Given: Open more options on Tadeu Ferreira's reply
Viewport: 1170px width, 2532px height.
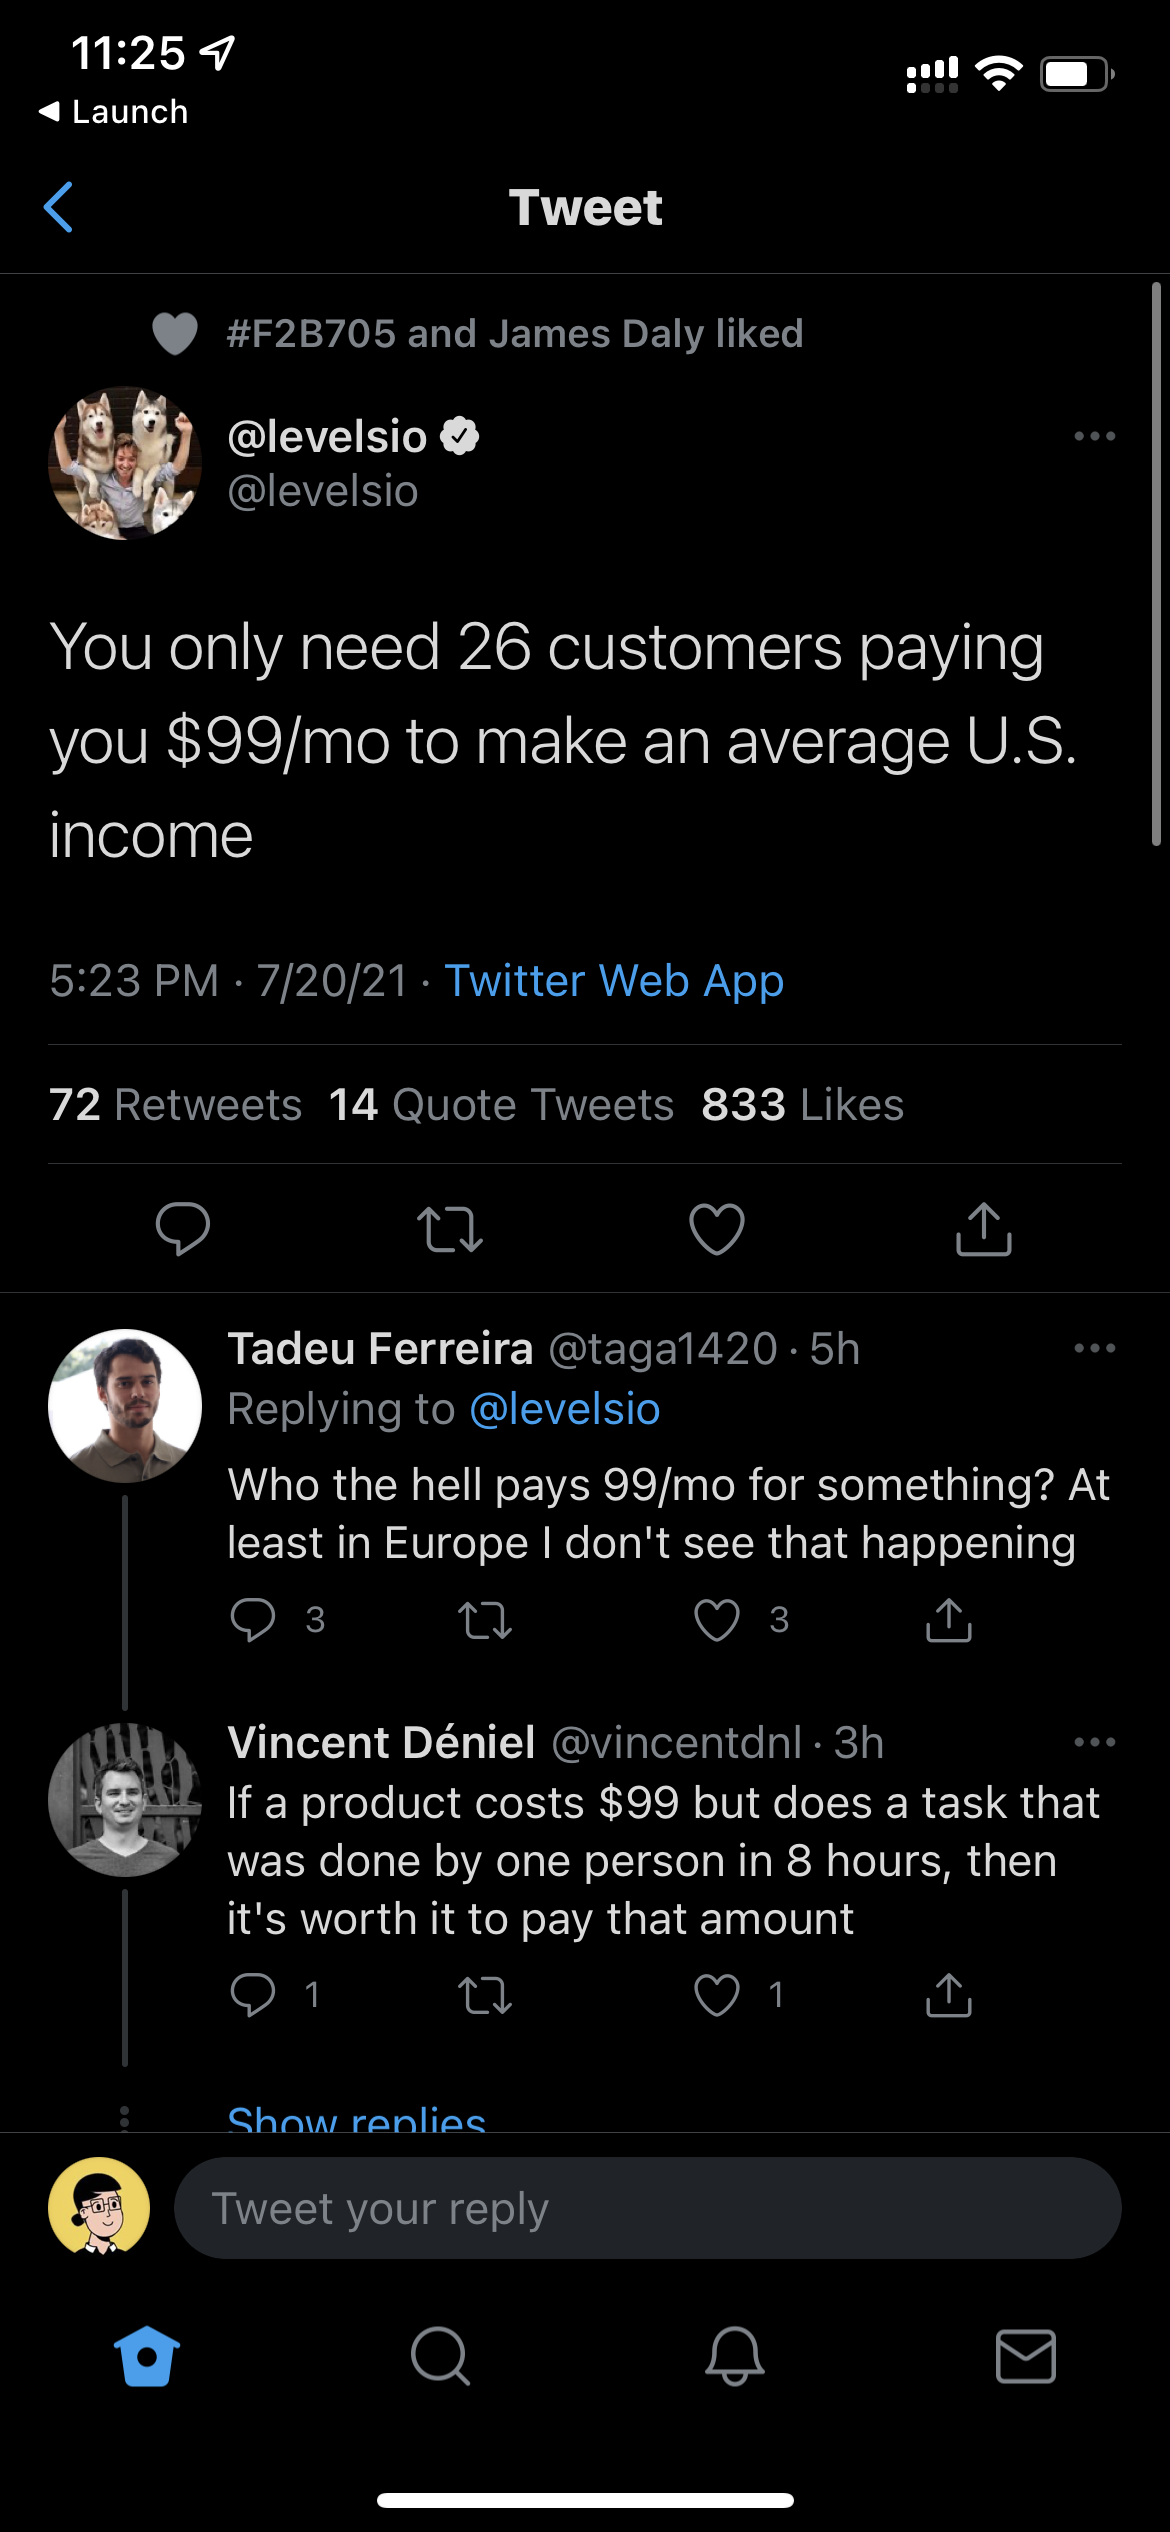Looking at the screenshot, I should point(1094,1348).
